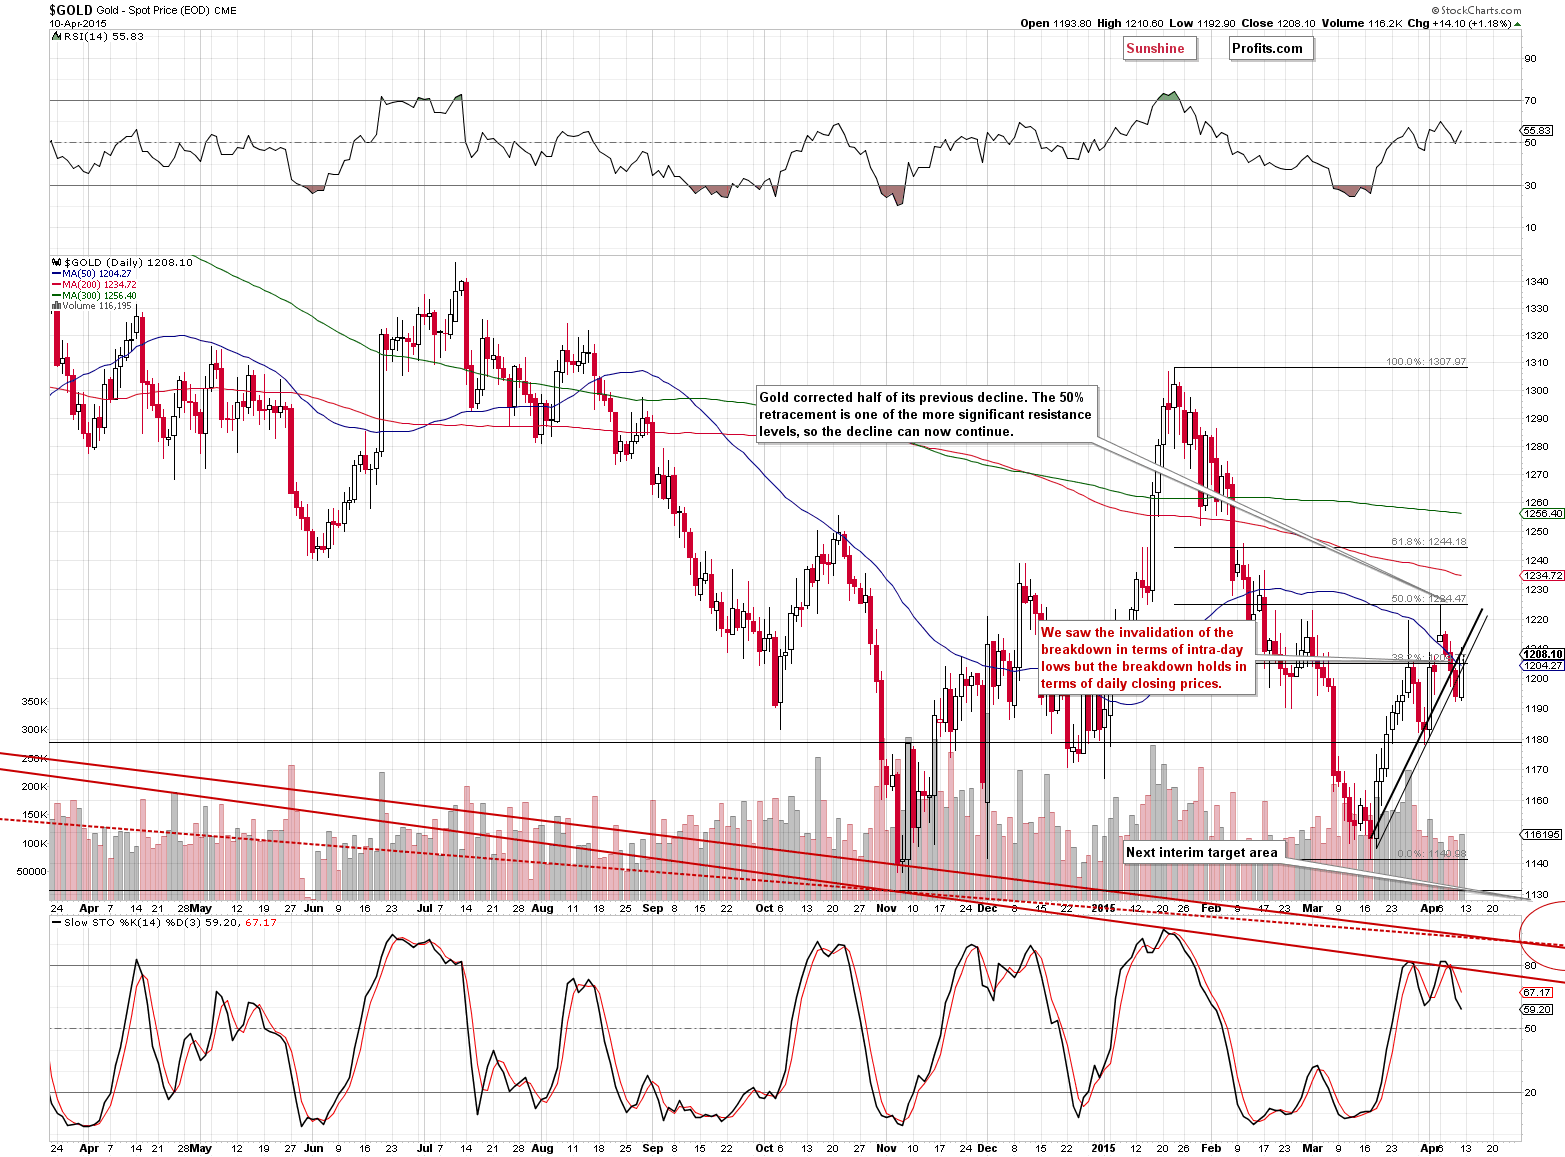Click the 'Volume 116.2K' header value

click(x=1360, y=23)
